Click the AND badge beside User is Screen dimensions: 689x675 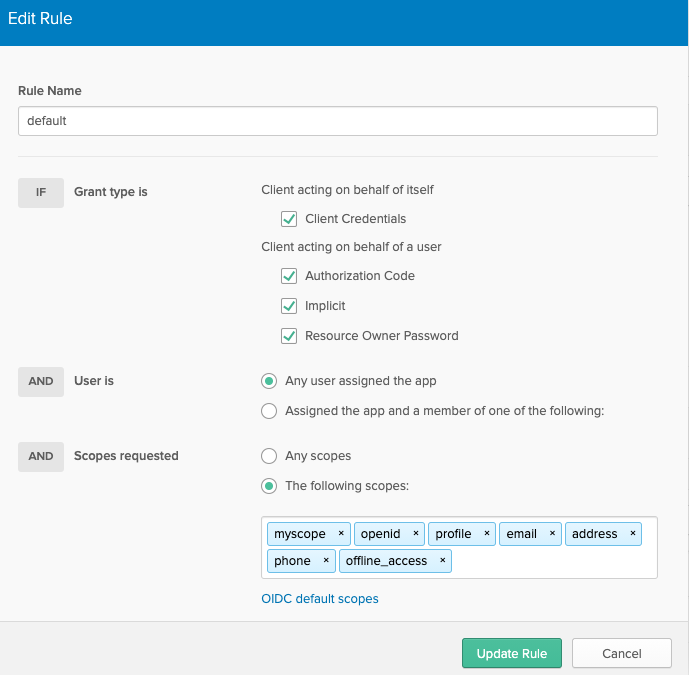point(41,381)
